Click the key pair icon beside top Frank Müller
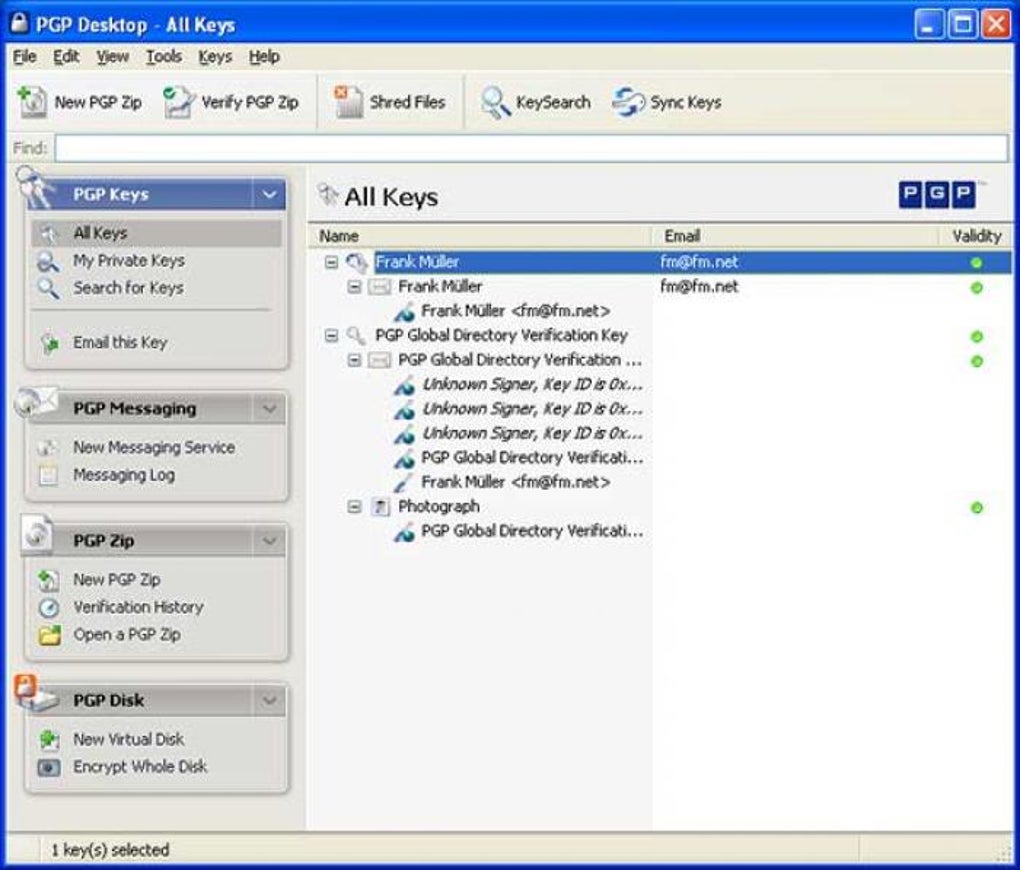 tap(357, 262)
